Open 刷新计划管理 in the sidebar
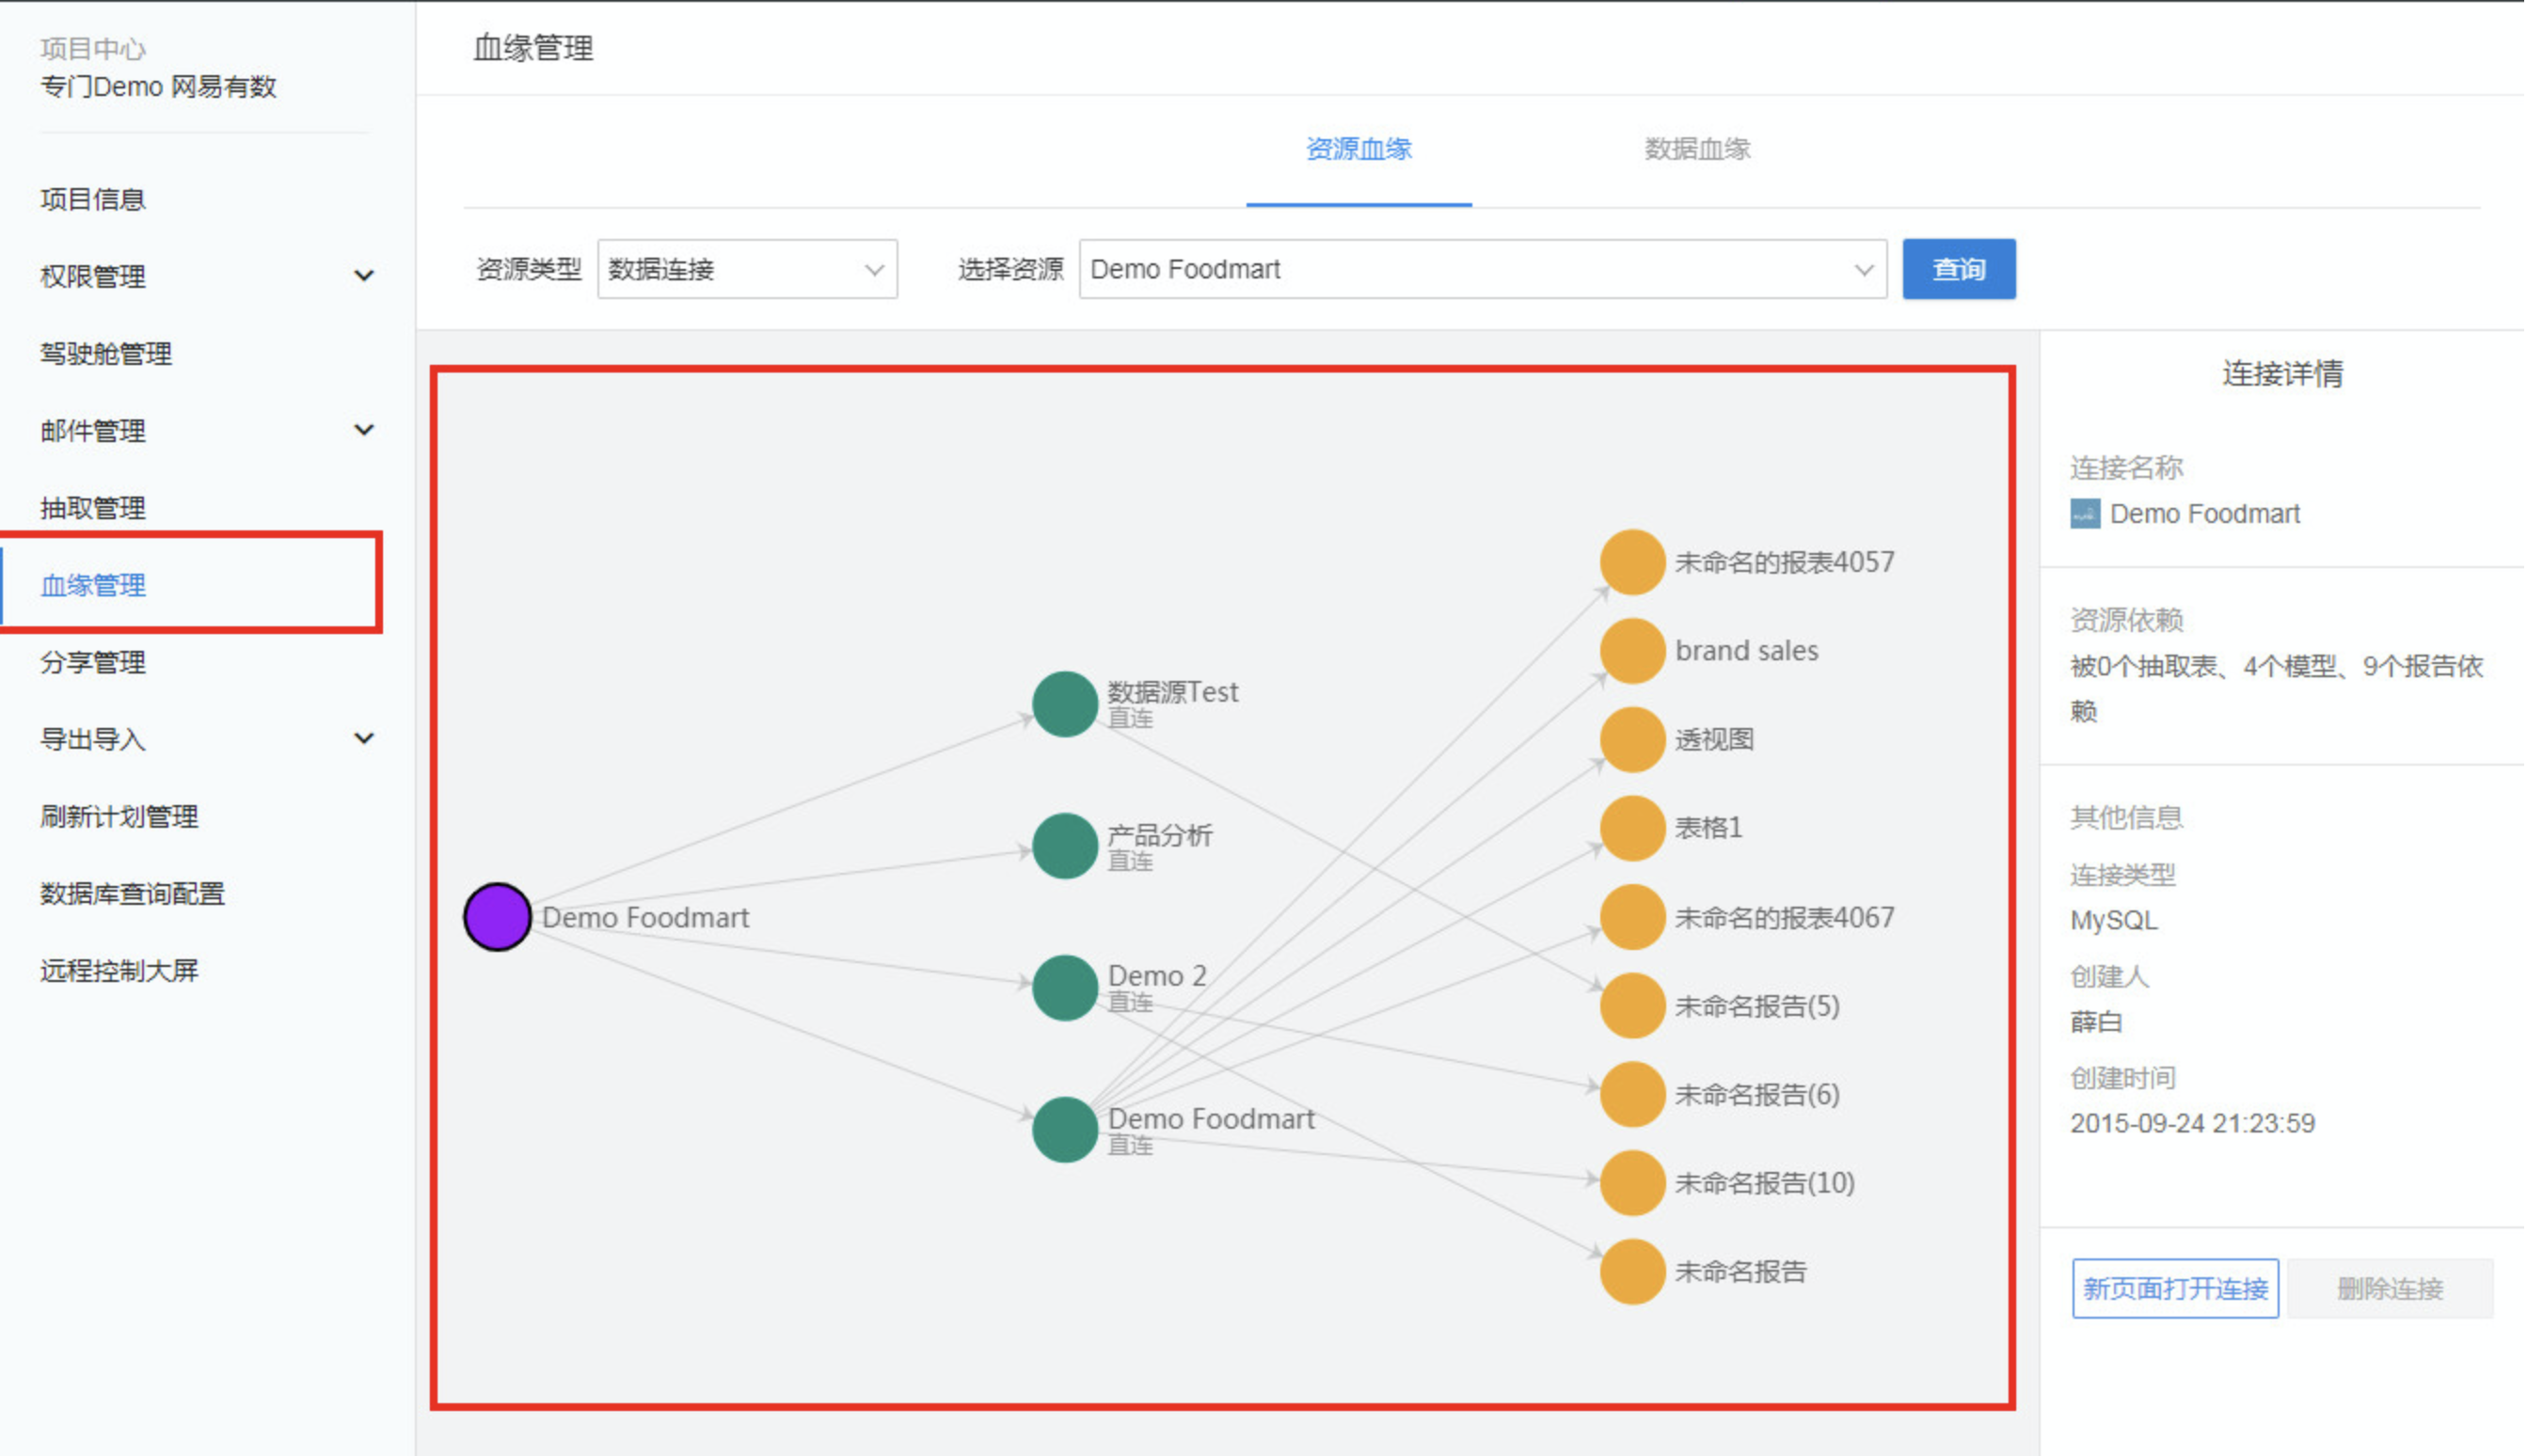Screen dimensions: 2527x1456 click(x=119, y=817)
